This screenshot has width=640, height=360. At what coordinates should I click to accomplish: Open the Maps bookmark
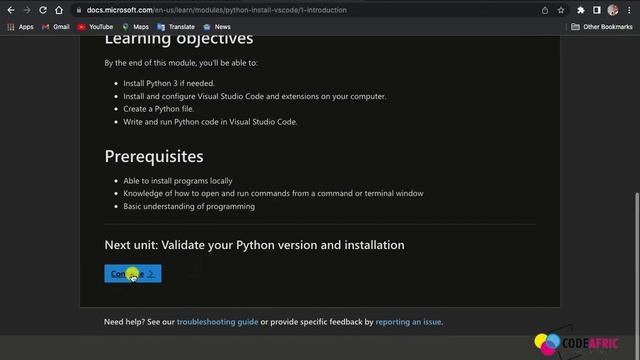[x=136, y=27]
